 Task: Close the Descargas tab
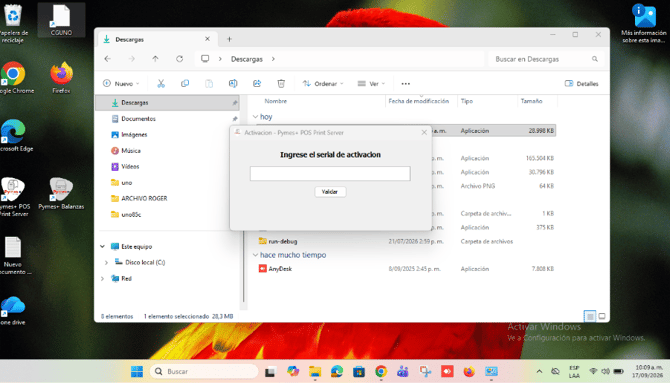pos(207,39)
